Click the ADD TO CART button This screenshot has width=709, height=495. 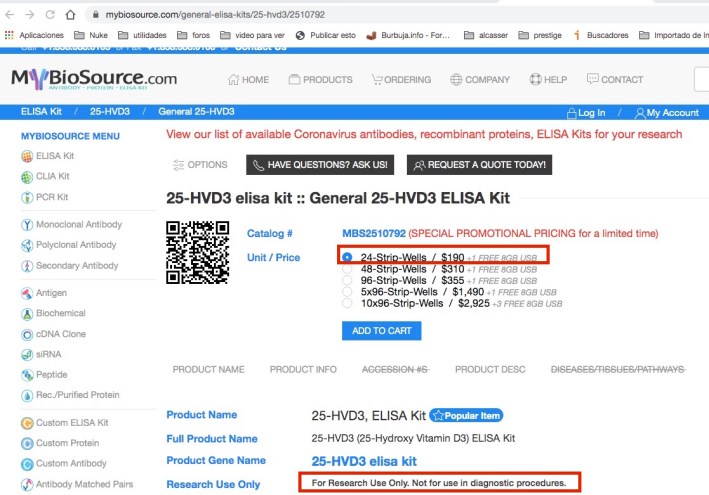pos(381,330)
